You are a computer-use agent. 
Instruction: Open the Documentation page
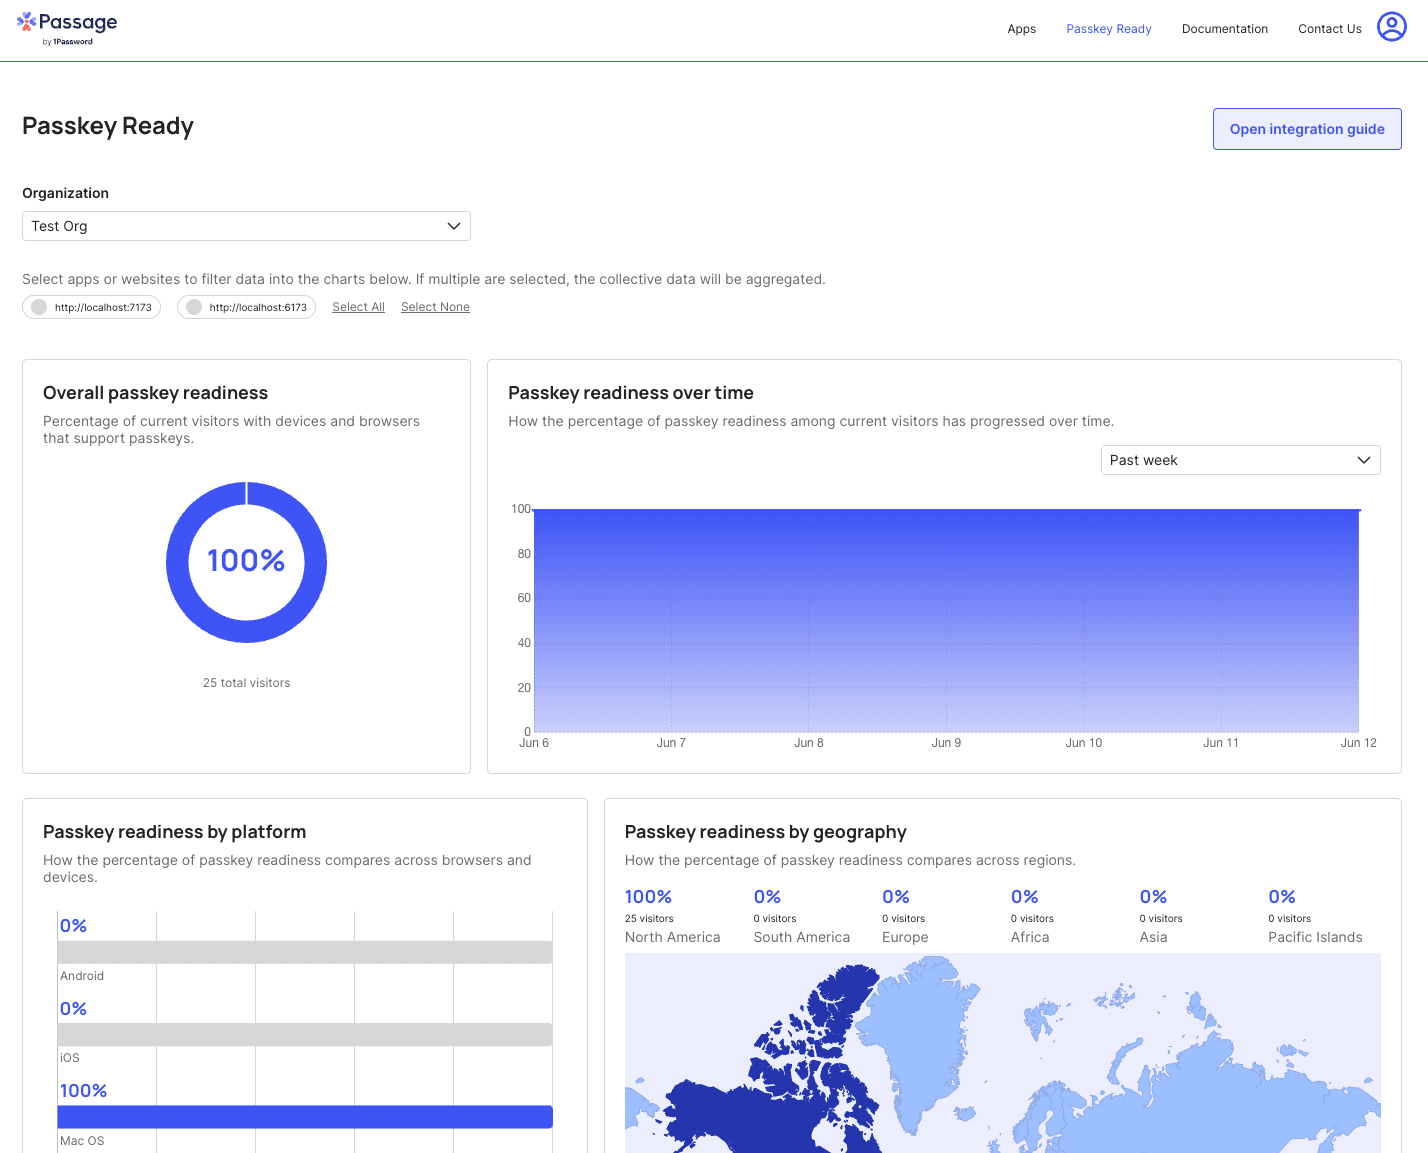(1224, 28)
